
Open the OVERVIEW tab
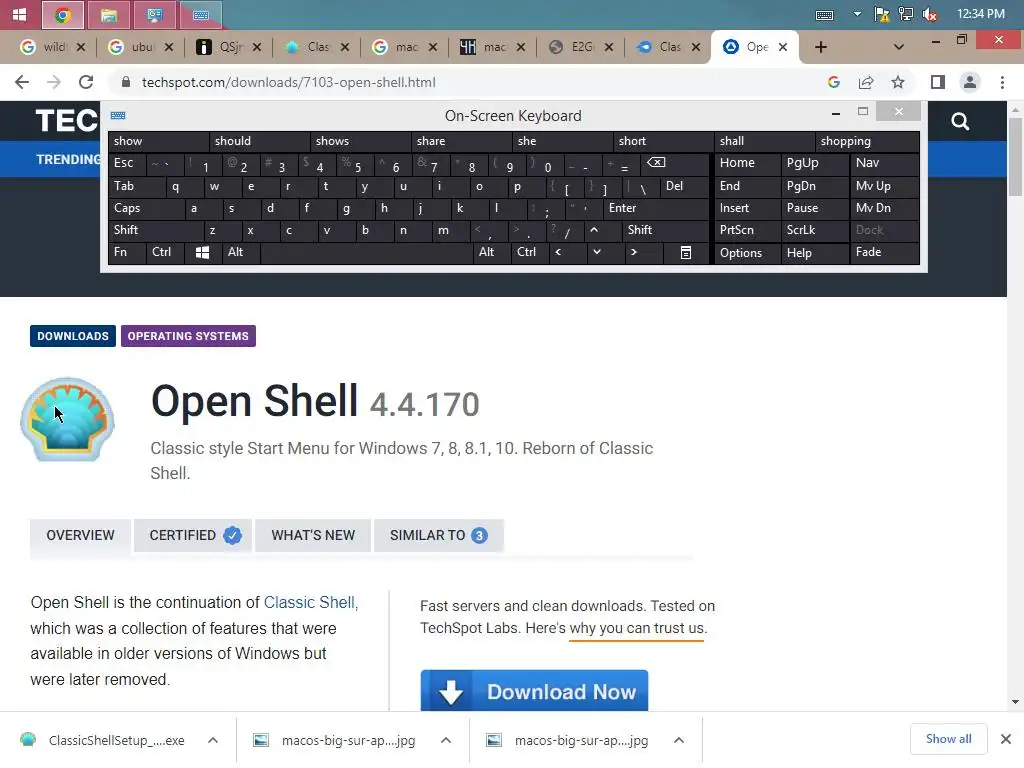(x=80, y=536)
